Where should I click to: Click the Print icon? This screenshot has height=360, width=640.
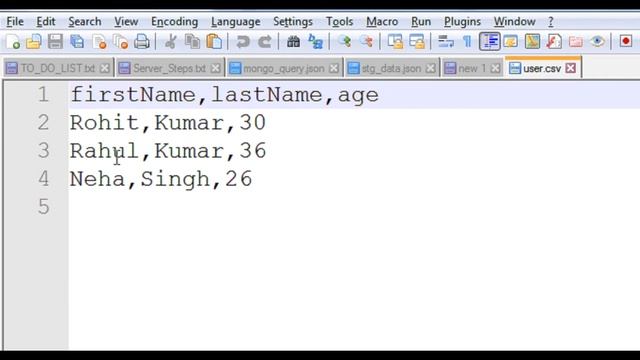click(x=142, y=42)
